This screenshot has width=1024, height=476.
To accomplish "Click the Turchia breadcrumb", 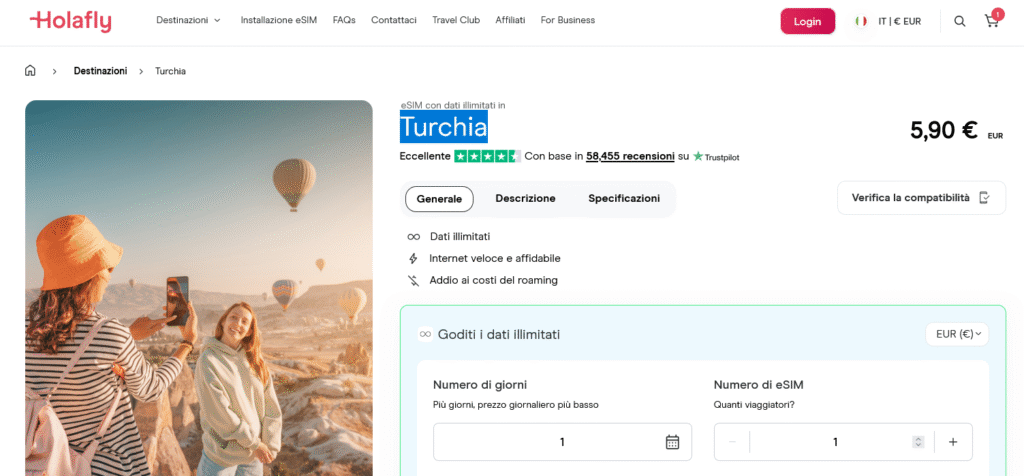I will pyautogui.click(x=170, y=71).
